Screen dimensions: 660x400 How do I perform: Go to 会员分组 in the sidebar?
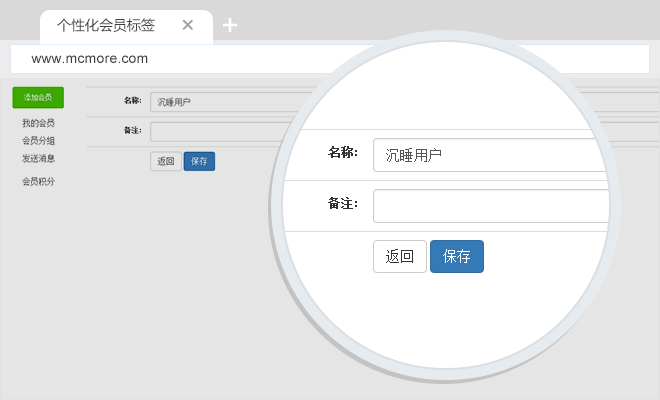tap(38, 141)
